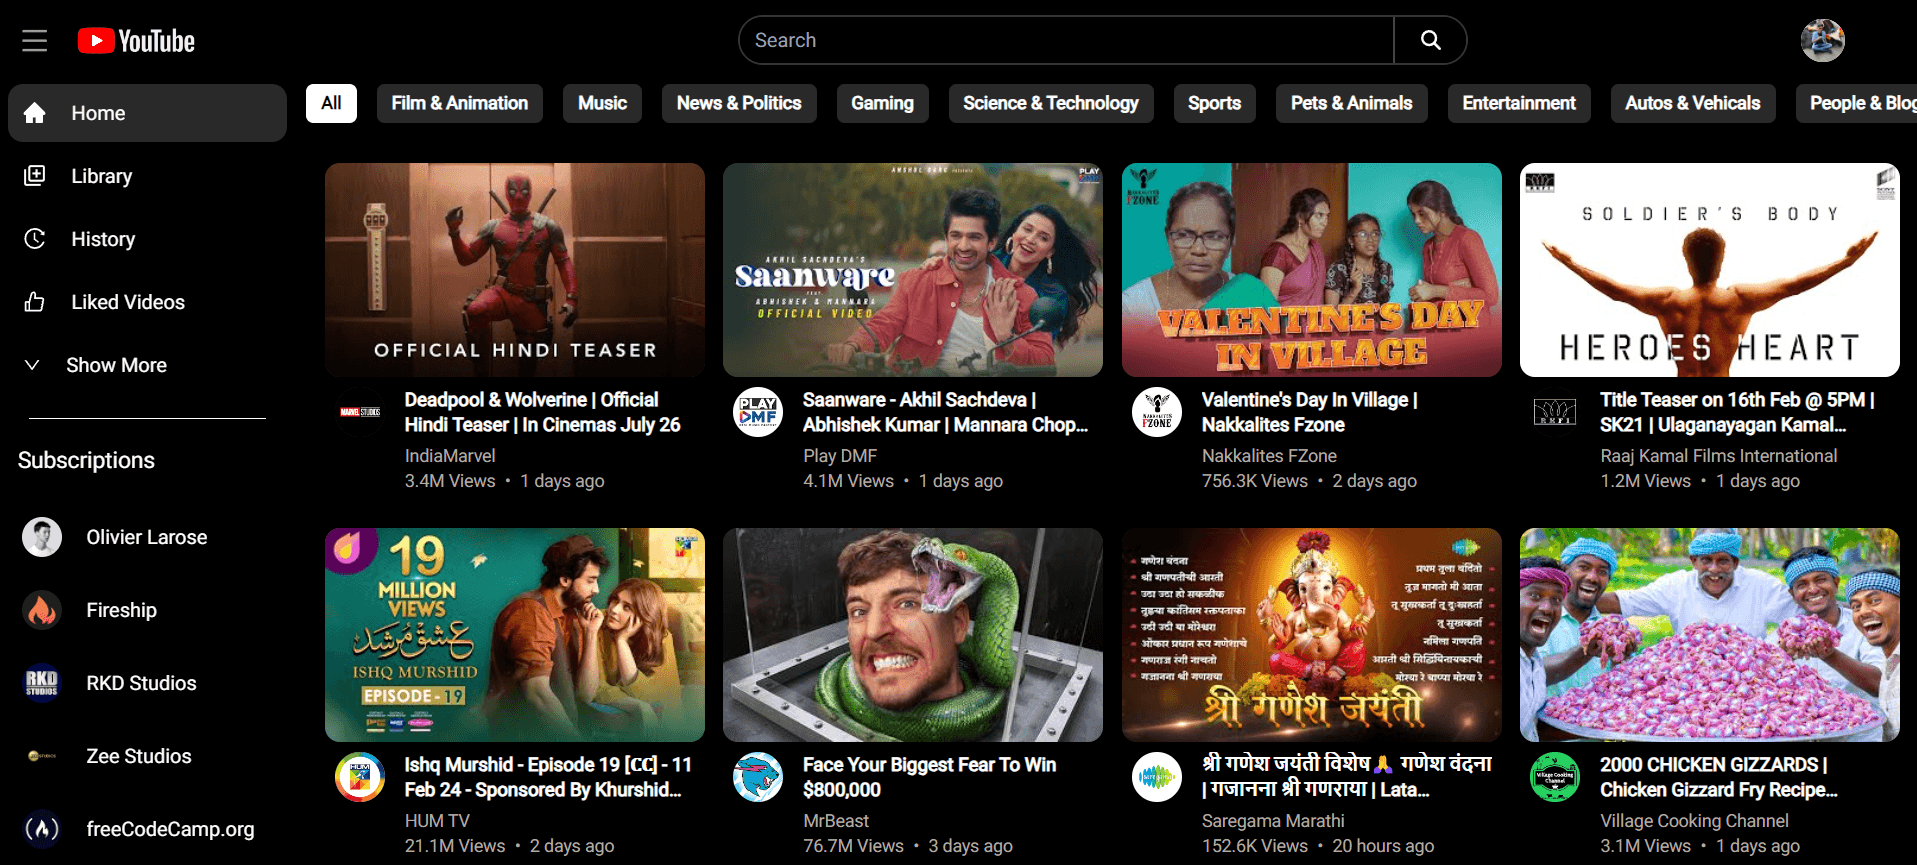Open MrBeast snake video thumbnail
The height and width of the screenshot is (865, 1917).
[913, 635]
